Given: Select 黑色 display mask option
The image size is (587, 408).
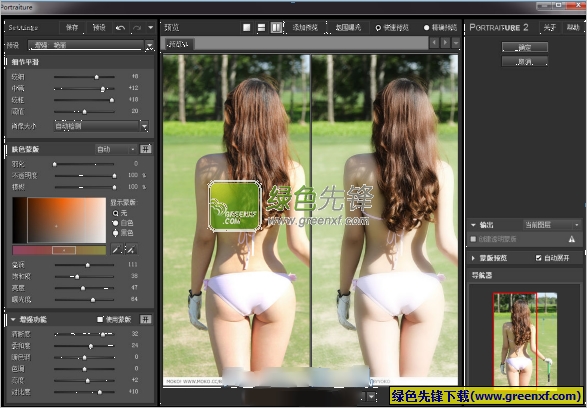Looking at the screenshot, I should click(115, 233).
